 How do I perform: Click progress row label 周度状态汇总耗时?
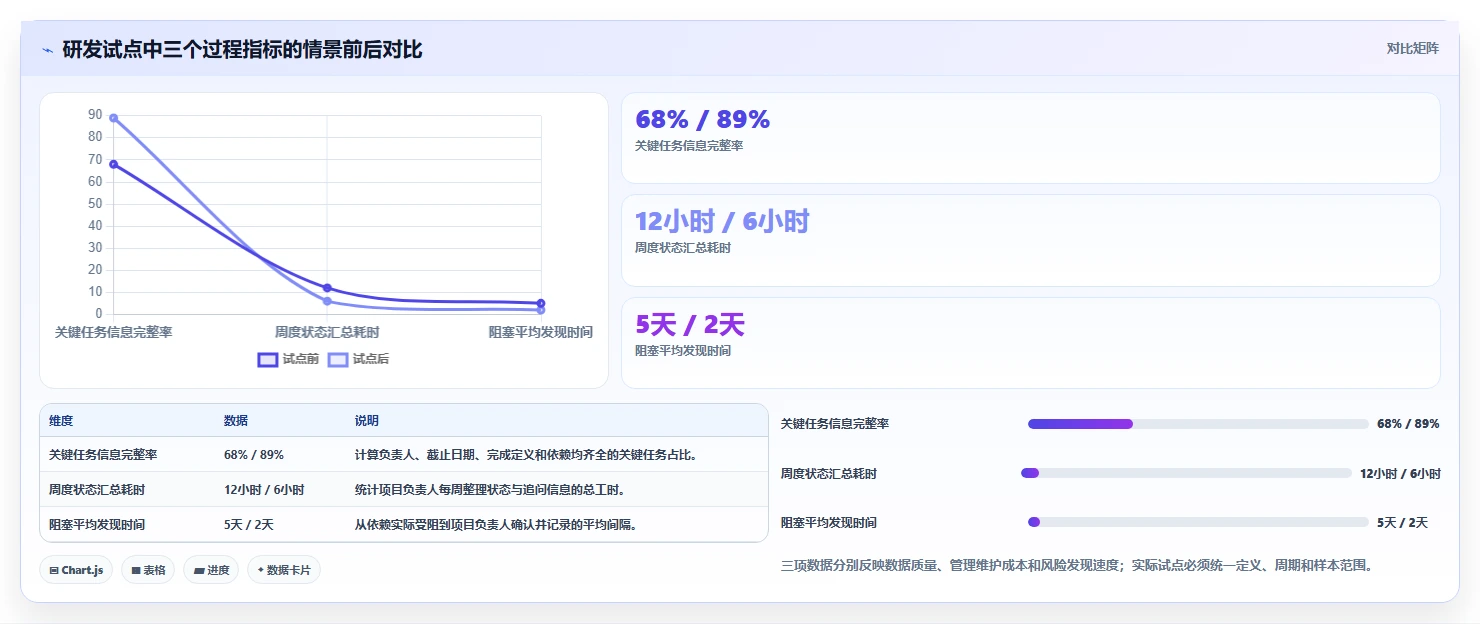click(x=829, y=474)
